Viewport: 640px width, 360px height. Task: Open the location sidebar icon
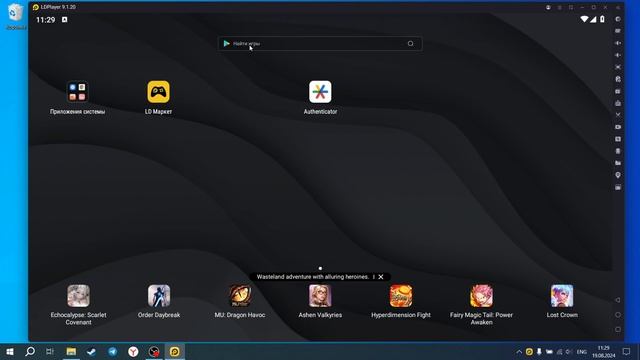pyautogui.click(x=618, y=175)
